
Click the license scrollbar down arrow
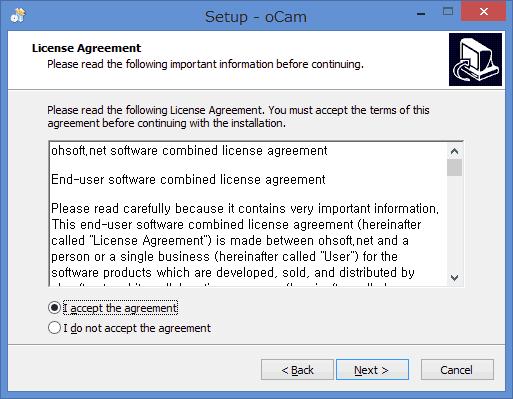(454, 277)
